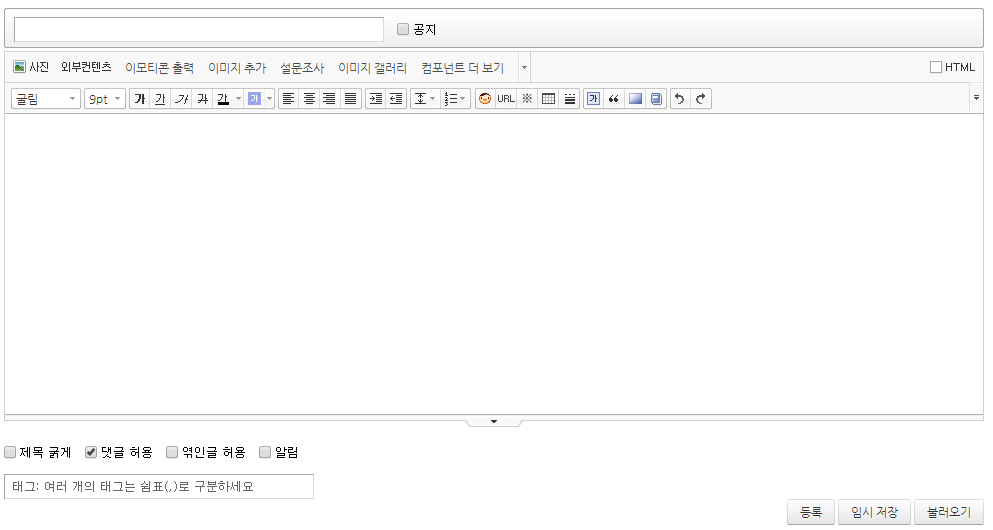This screenshot has height=530, width=993.
Task: Open the 설문조사 menu item
Action: point(302,68)
